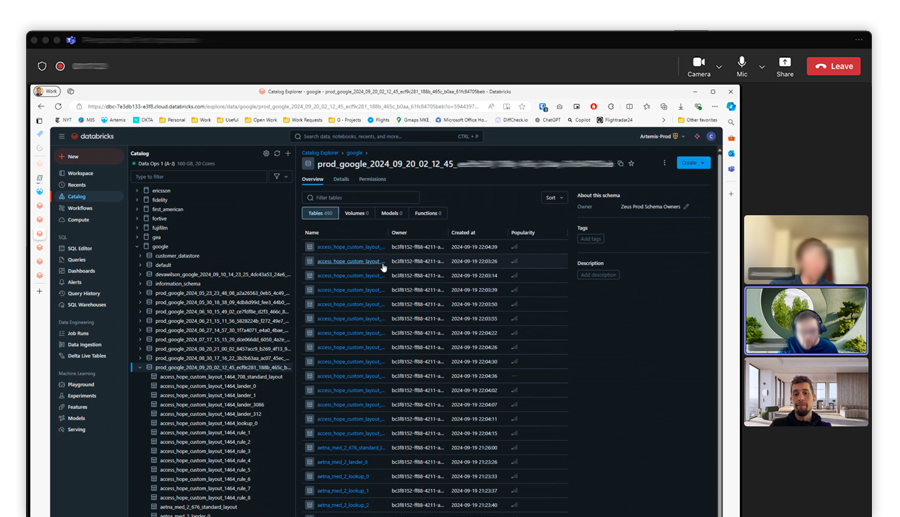This screenshot has height=517, width=900.
Task: Switch to the Permissions tab
Action: (x=373, y=179)
